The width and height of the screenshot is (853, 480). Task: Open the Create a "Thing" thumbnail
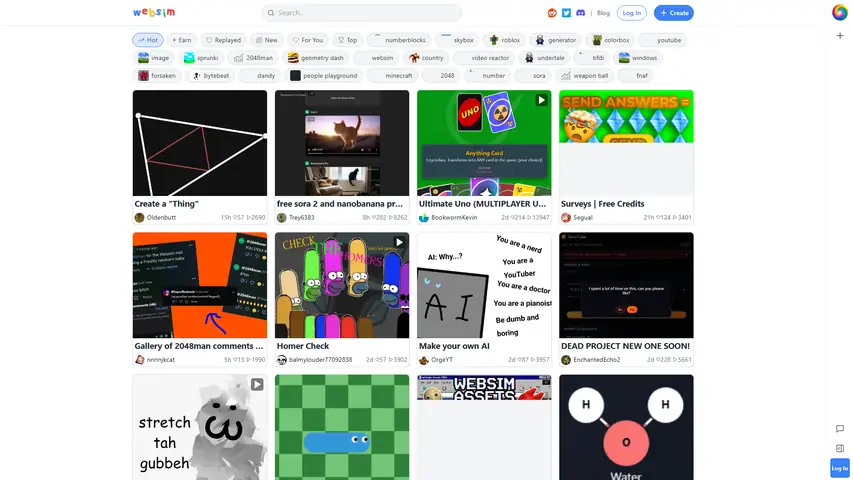pos(200,143)
